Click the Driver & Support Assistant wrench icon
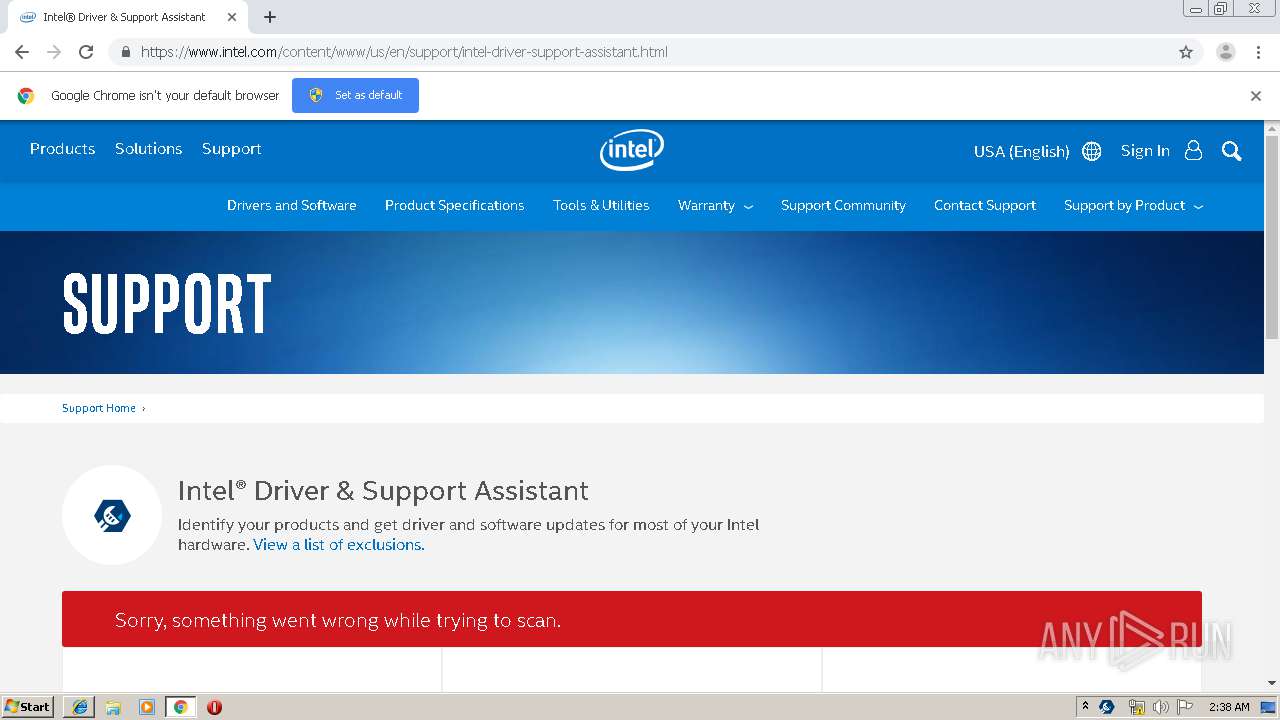Viewport: 1280px width, 720px height. tap(112, 516)
